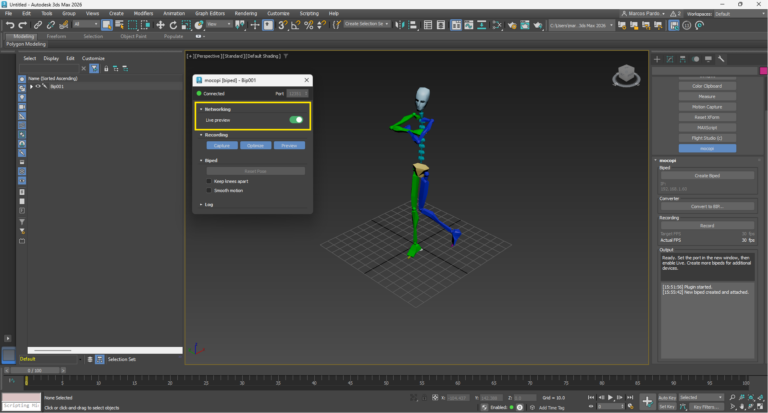Collapse the Biped section in mocopi dialog

pyautogui.click(x=201, y=160)
